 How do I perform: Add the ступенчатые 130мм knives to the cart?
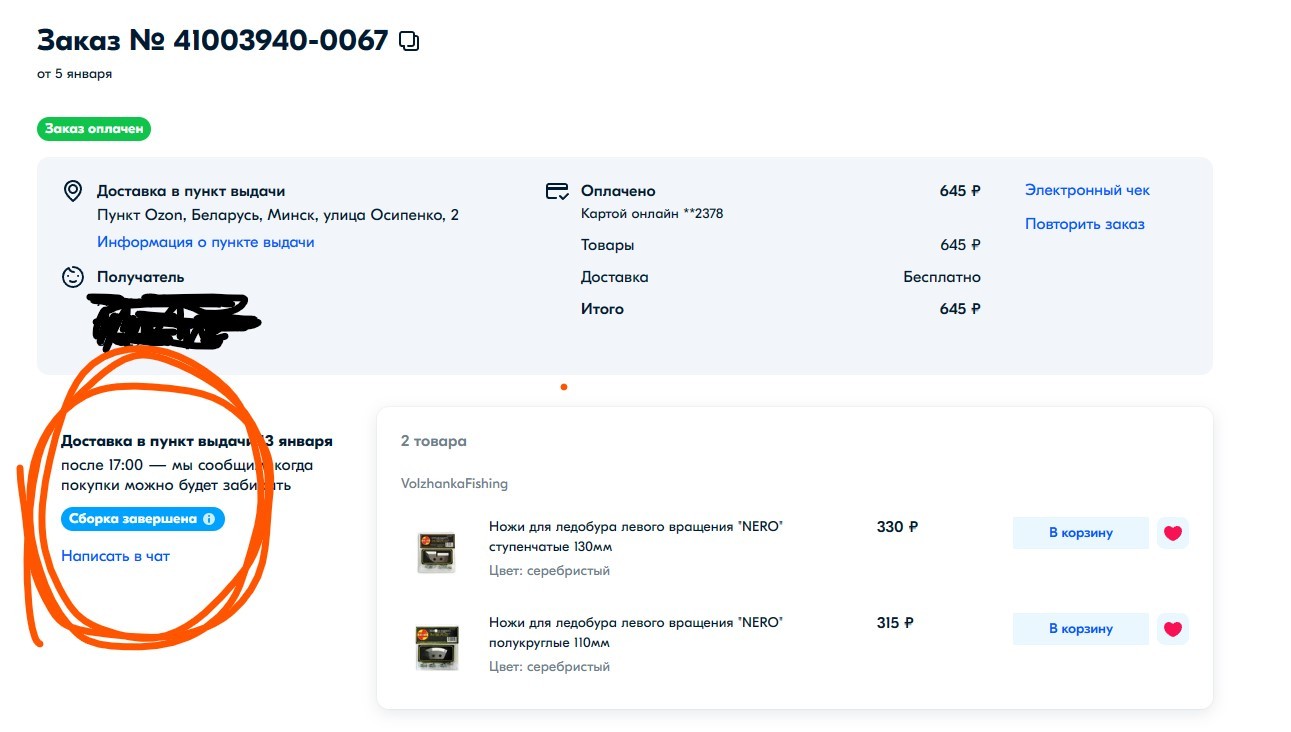tap(1080, 533)
